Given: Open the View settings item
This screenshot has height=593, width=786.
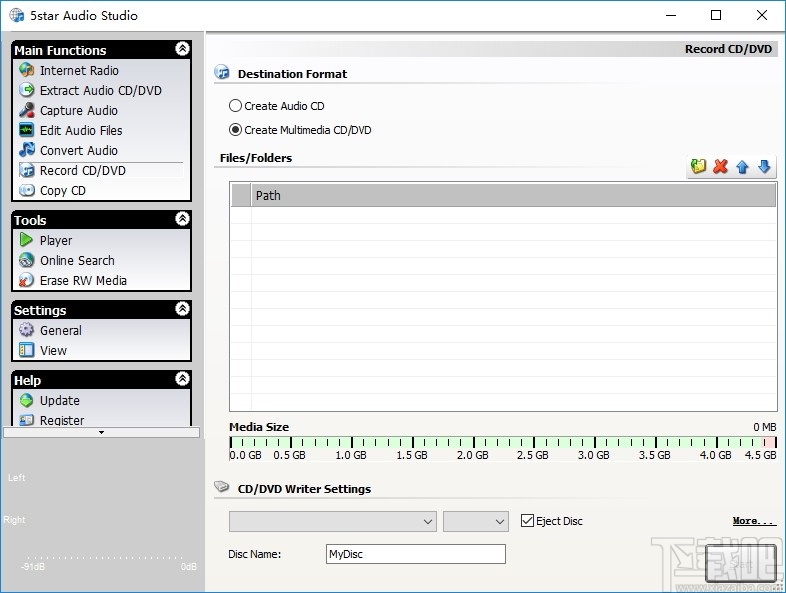Looking at the screenshot, I should tap(53, 350).
